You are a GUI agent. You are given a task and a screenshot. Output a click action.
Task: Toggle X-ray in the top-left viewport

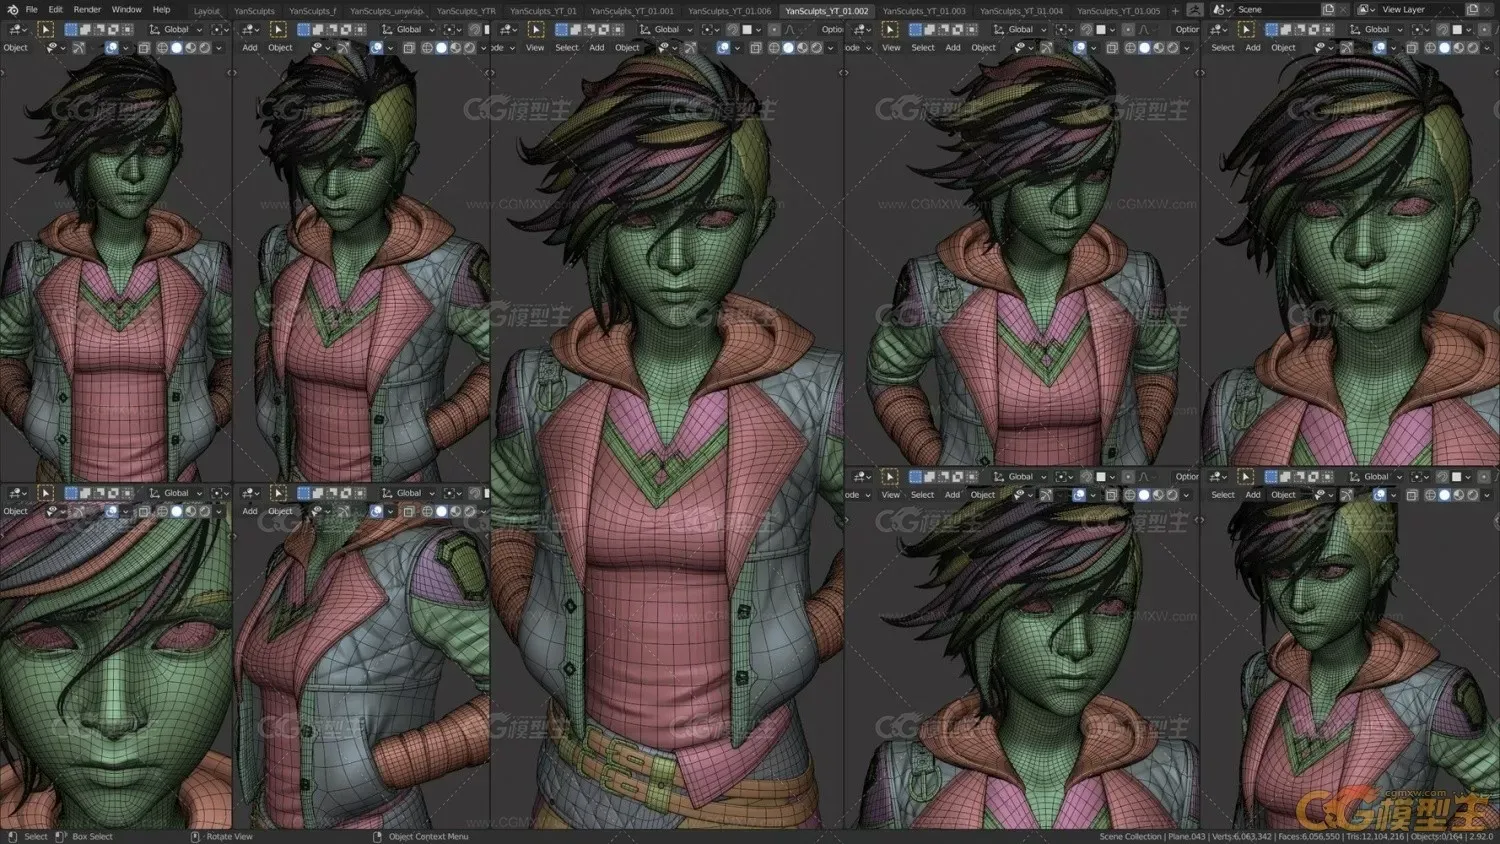[x=144, y=48]
